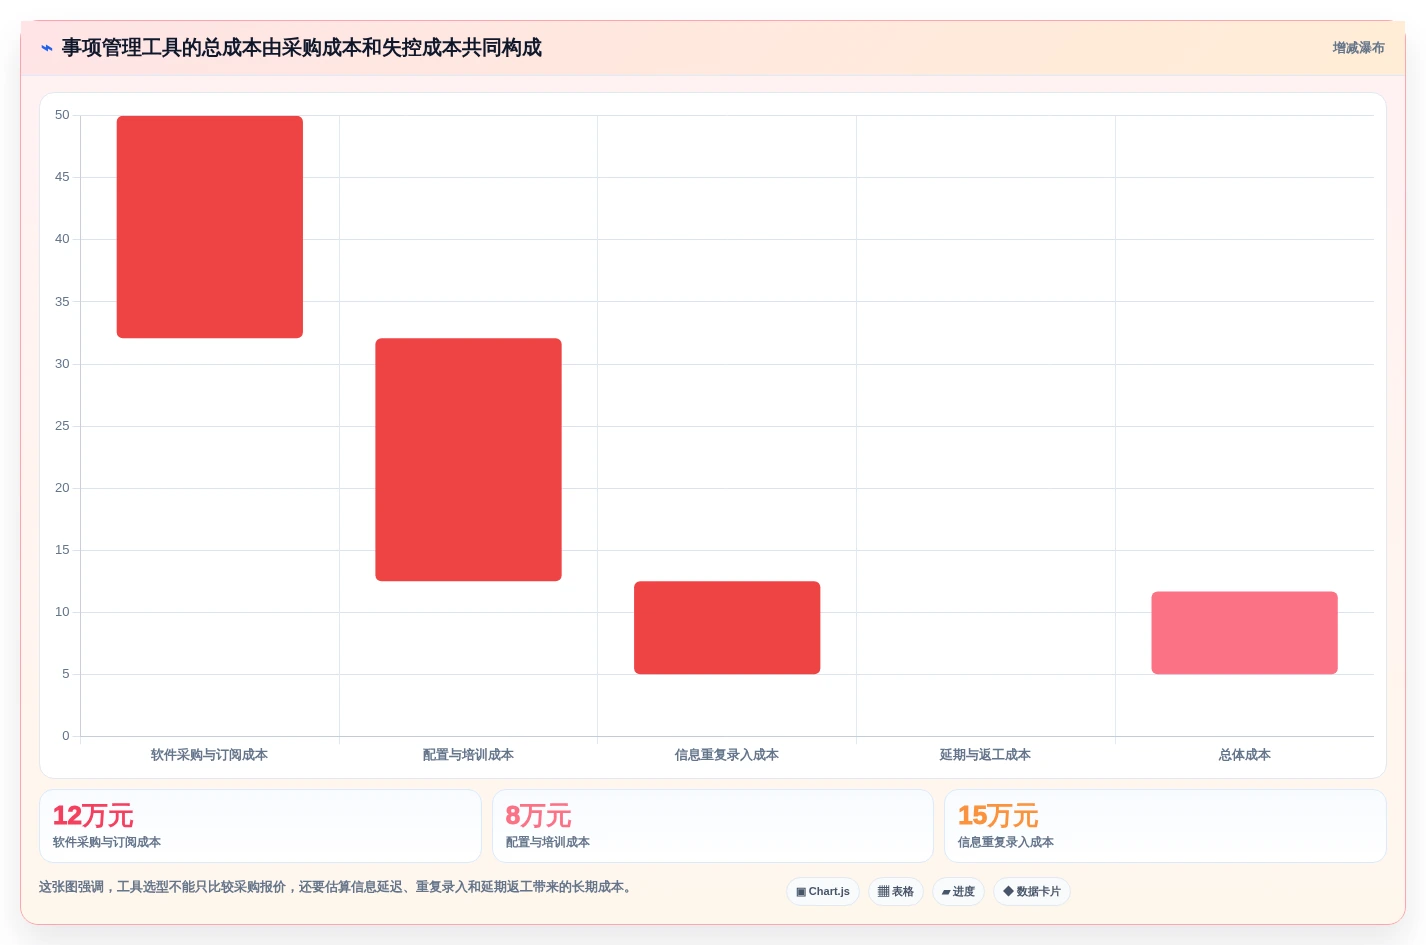The image size is (1426, 945).
Task: Click the chart title 事项管理工具的总成本
Action: [302, 48]
